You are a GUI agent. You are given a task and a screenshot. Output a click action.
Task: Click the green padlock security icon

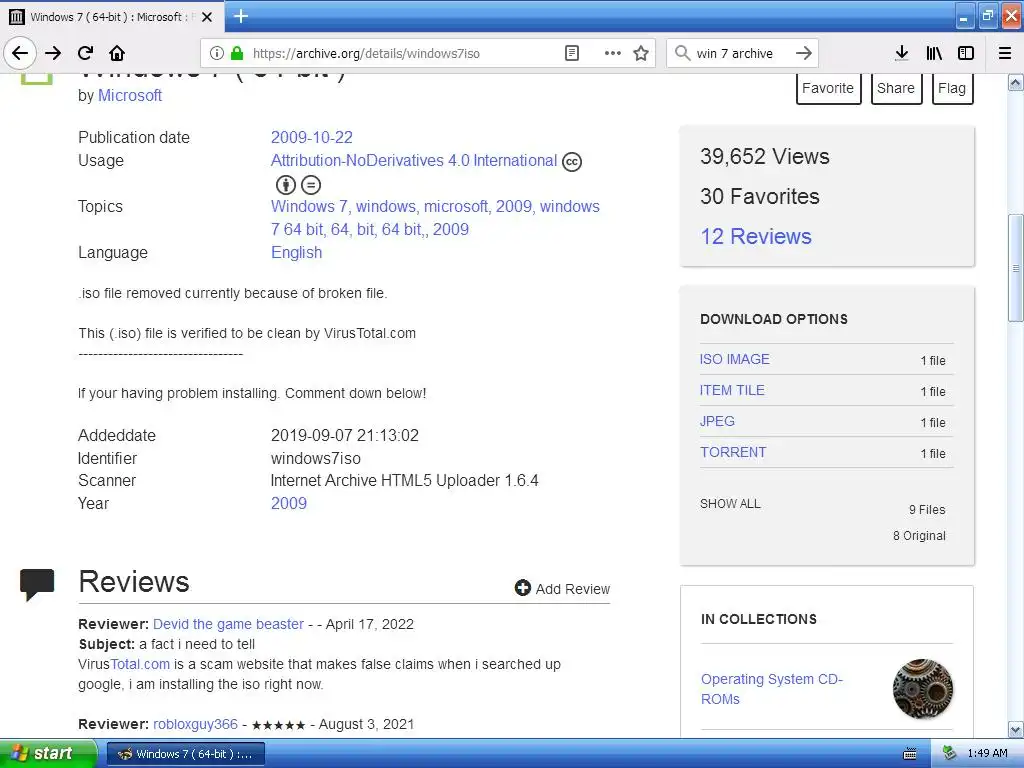click(x=237, y=53)
